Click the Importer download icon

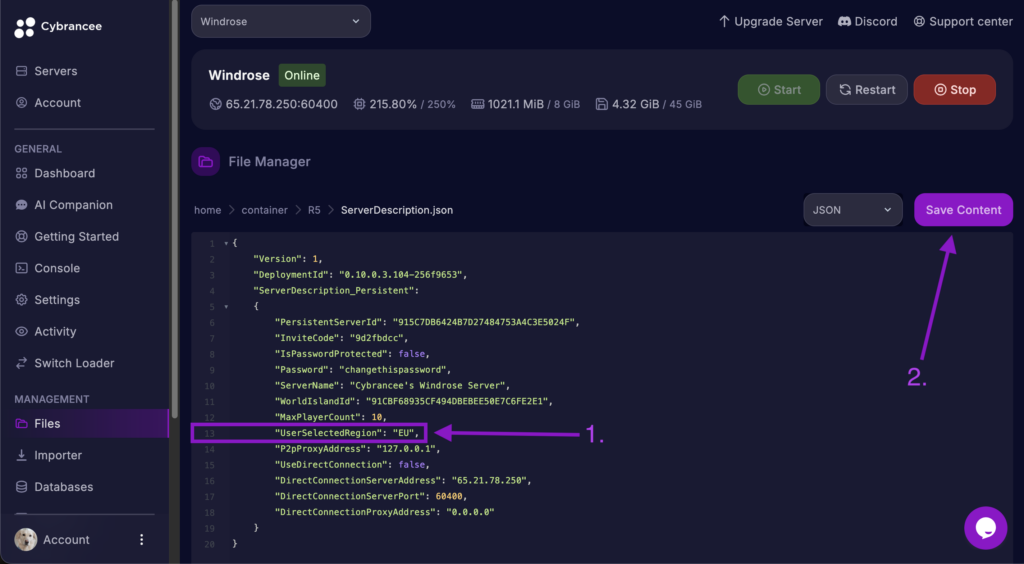(22, 455)
